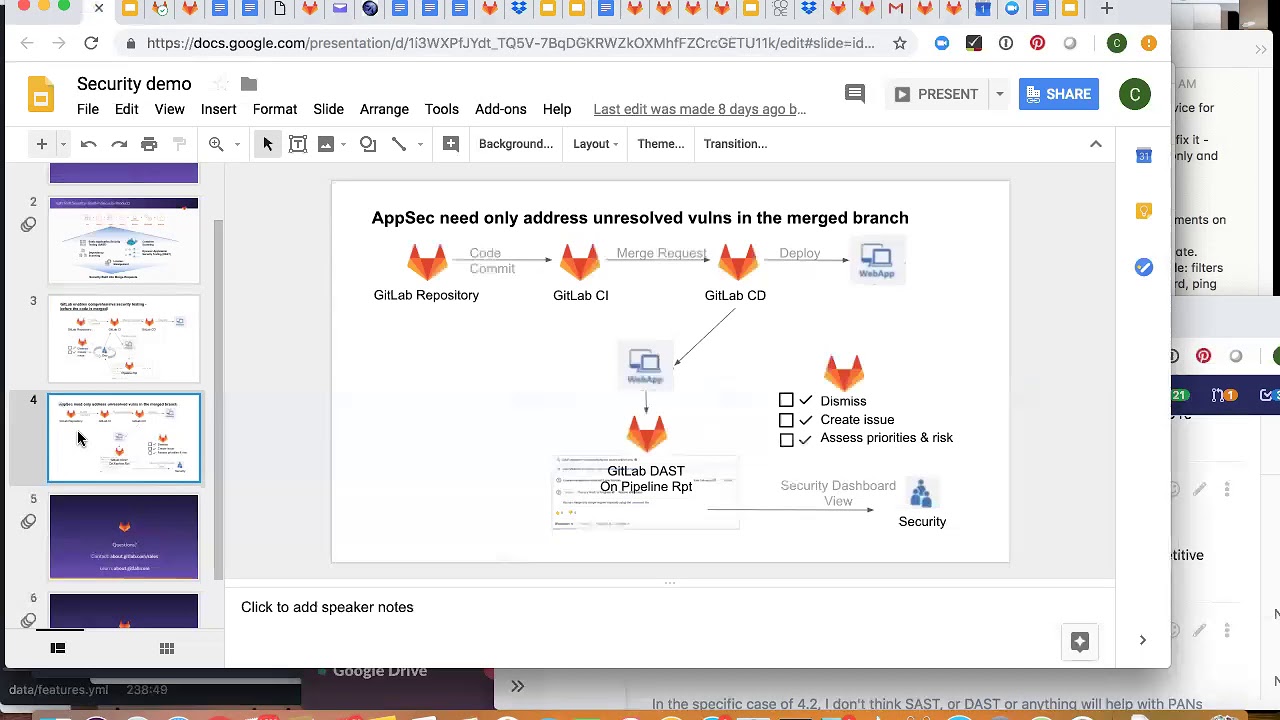Open the Edit menu
1280x720 pixels.
(x=126, y=109)
